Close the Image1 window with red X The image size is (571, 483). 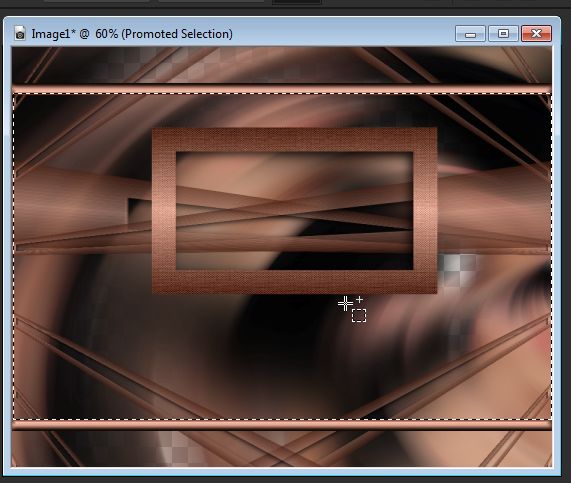[536, 34]
